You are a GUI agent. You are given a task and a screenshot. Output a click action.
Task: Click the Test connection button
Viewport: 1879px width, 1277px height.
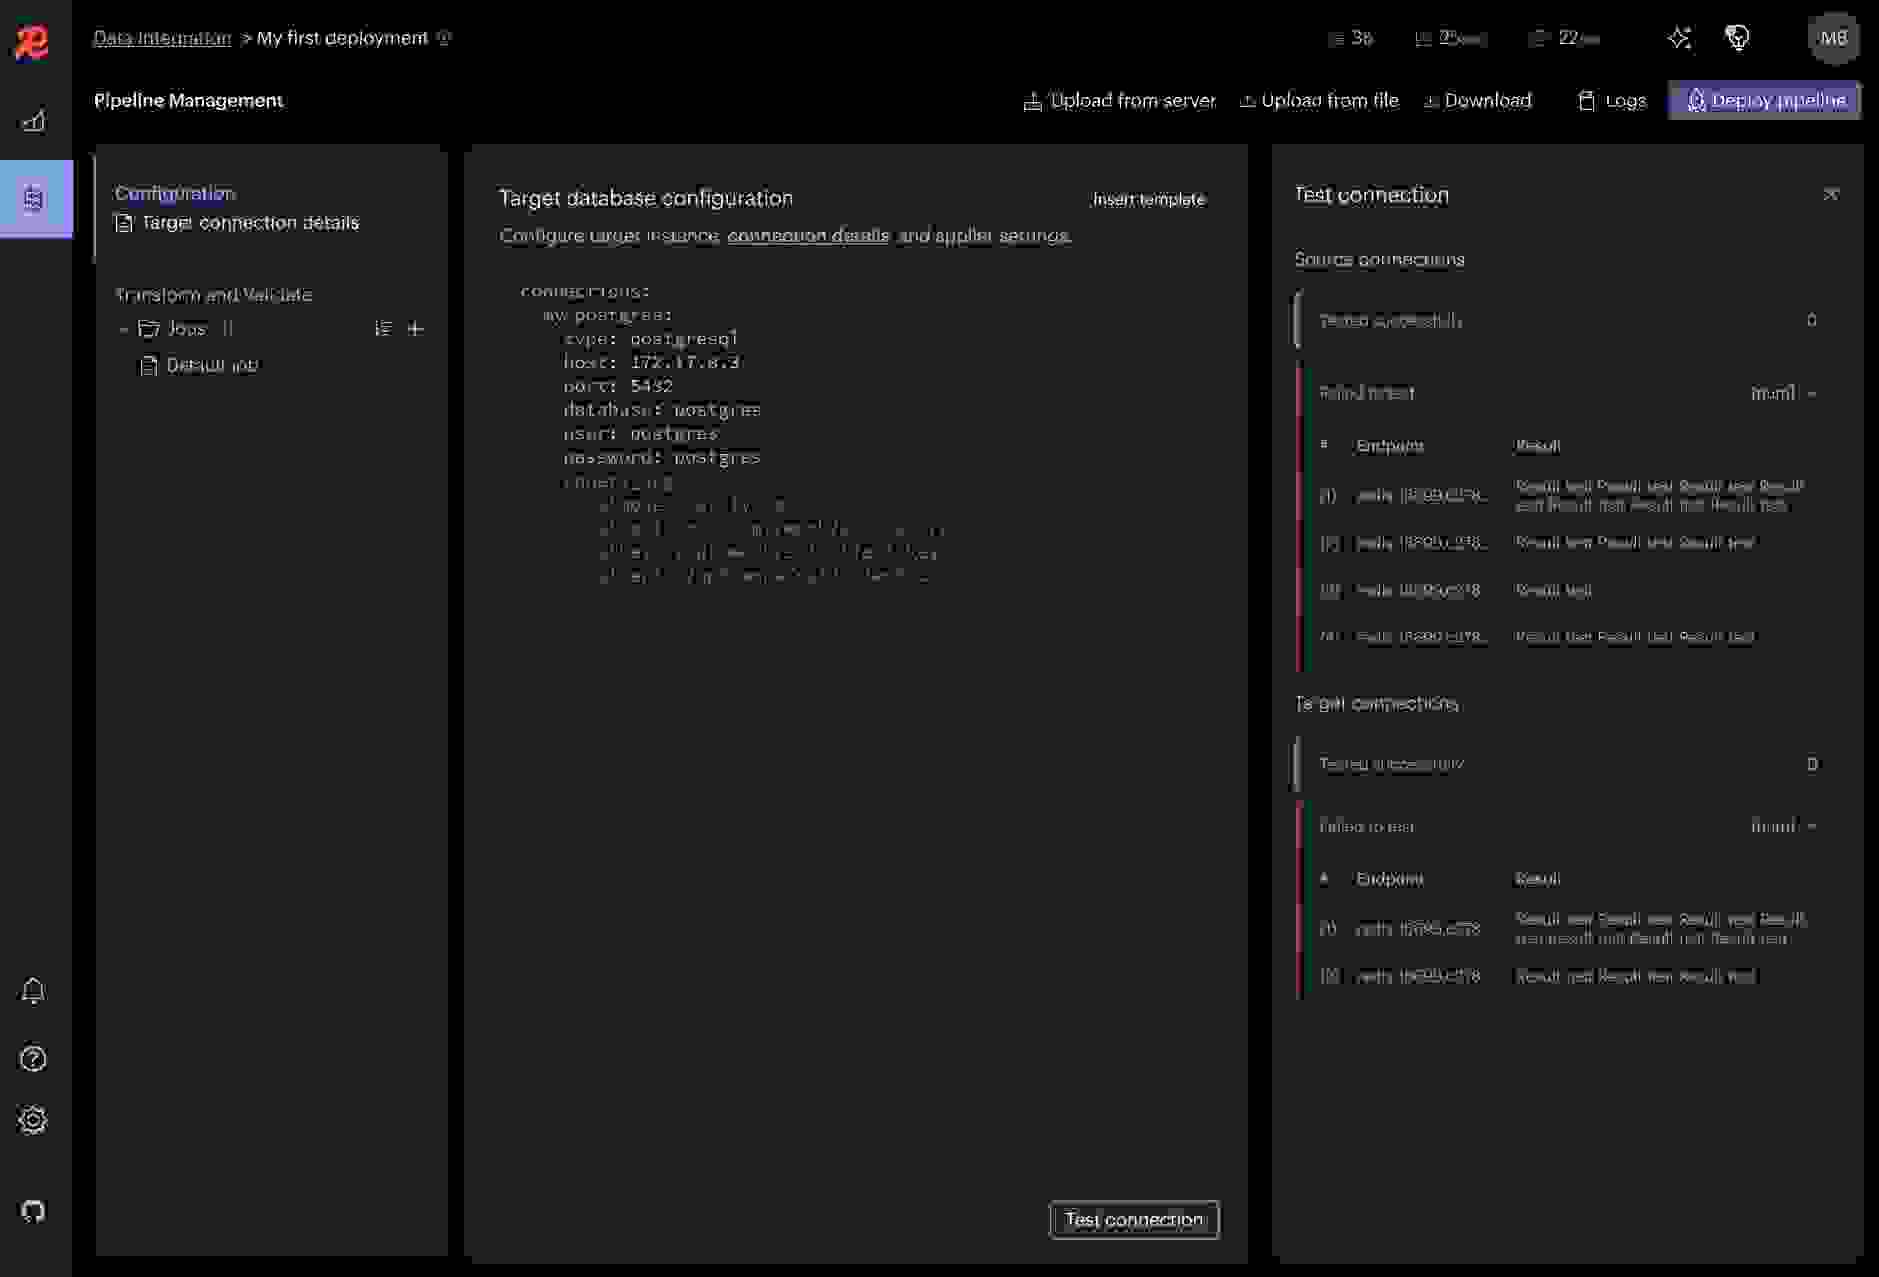click(x=1134, y=1219)
